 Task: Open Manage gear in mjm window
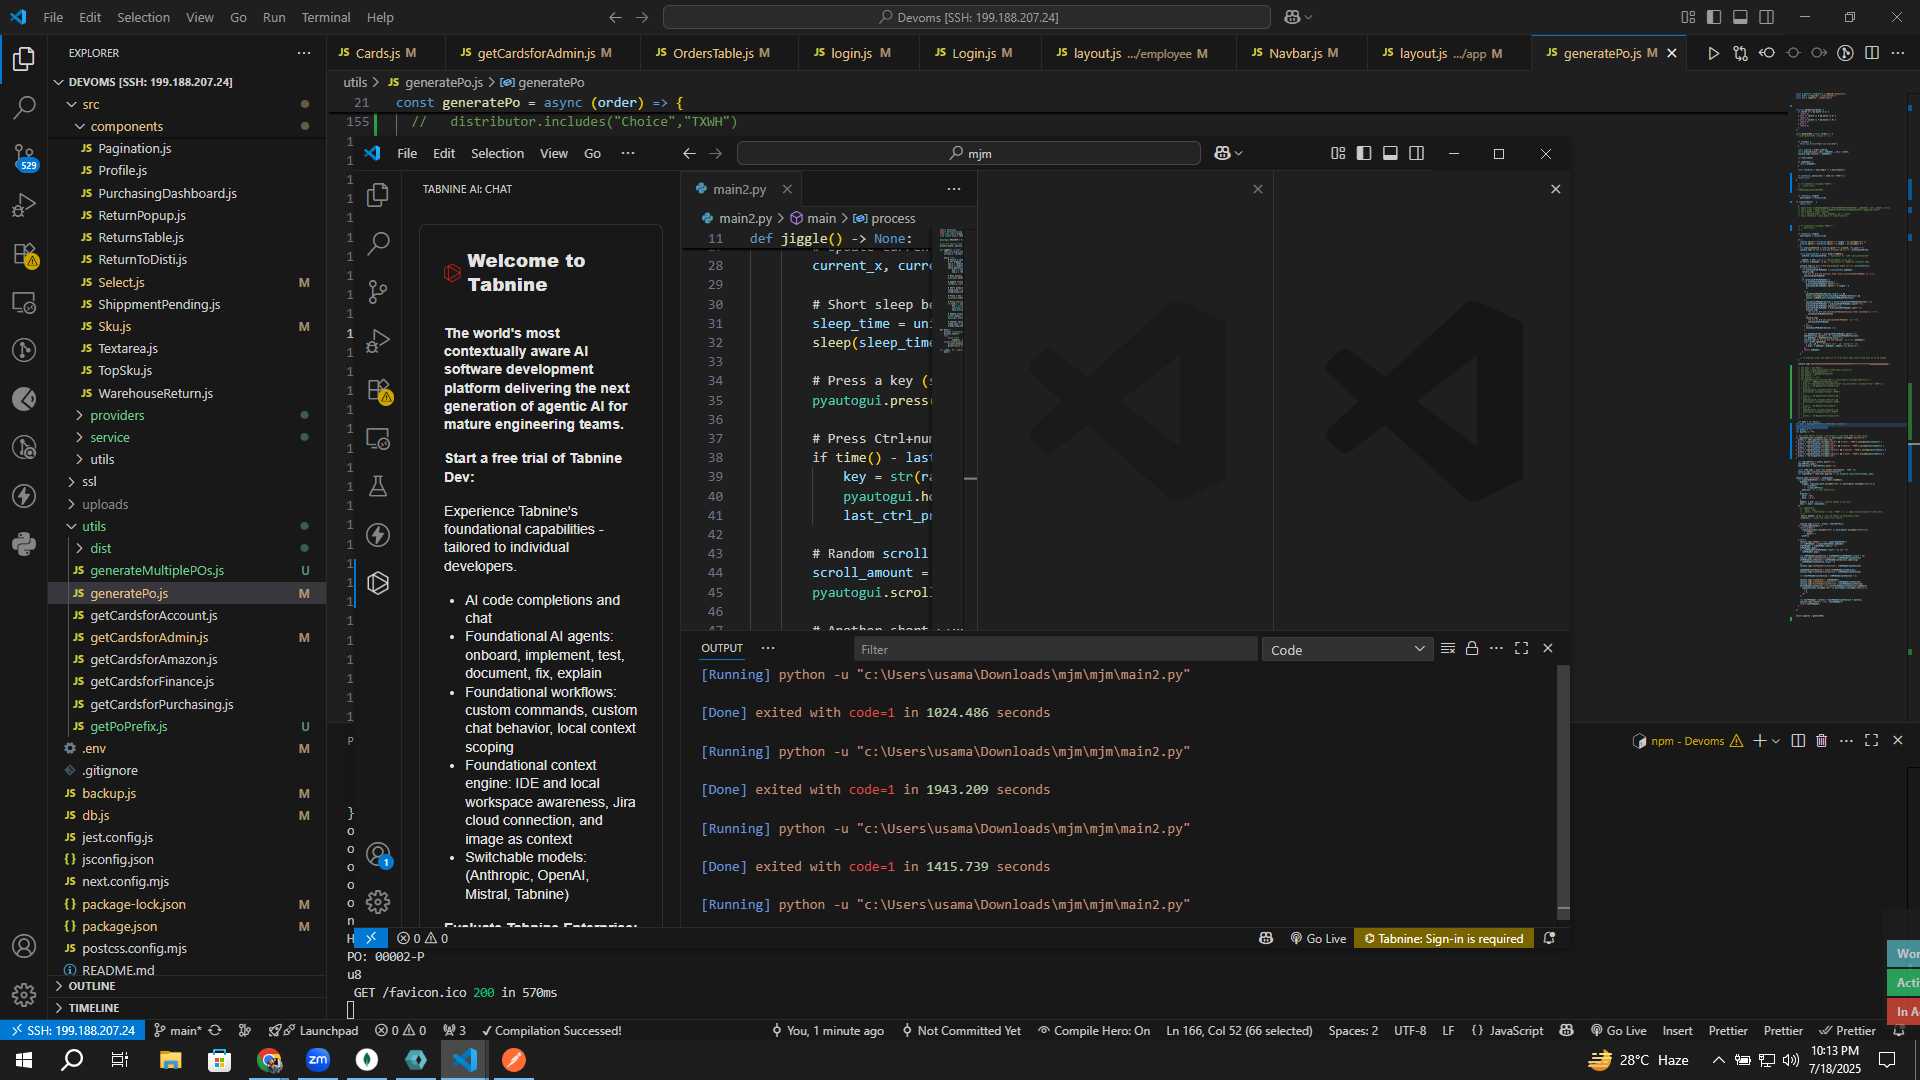pyautogui.click(x=378, y=902)
